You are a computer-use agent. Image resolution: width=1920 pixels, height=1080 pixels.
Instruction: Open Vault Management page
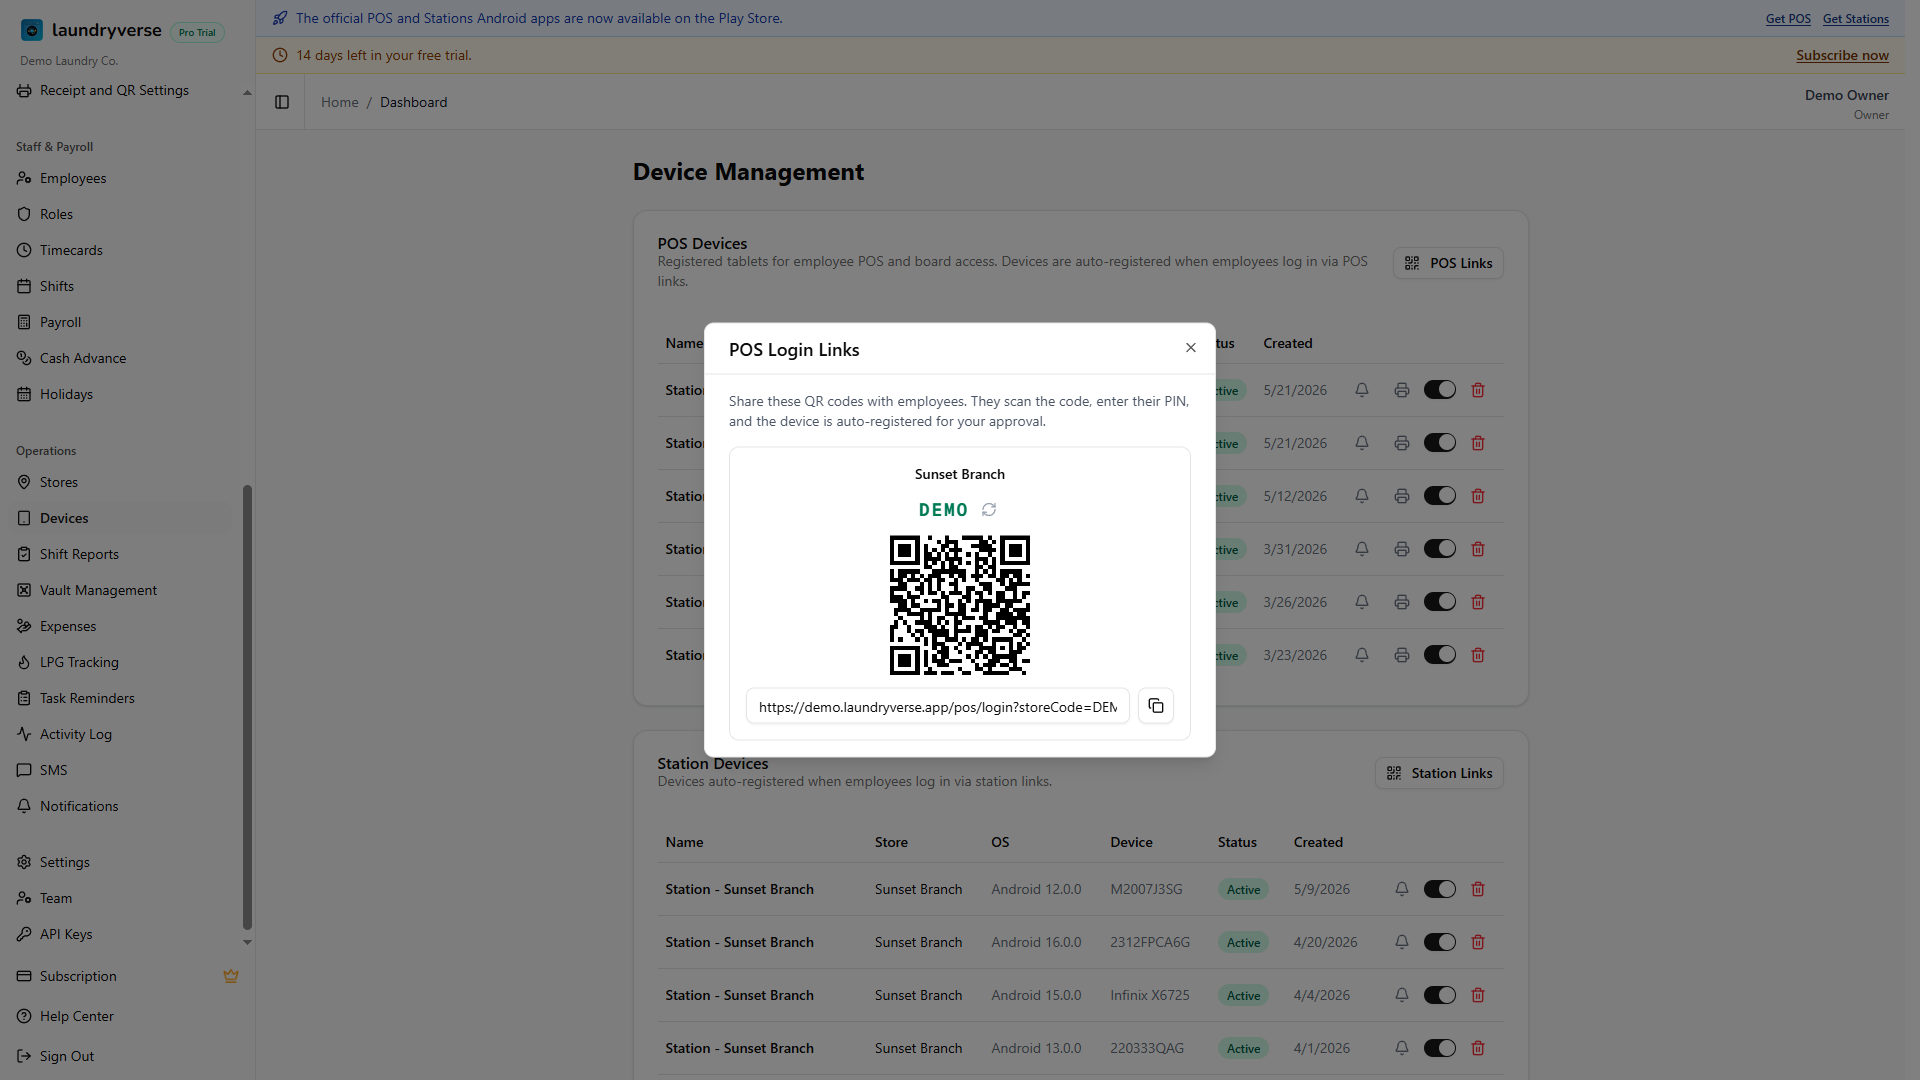[120, 590]
